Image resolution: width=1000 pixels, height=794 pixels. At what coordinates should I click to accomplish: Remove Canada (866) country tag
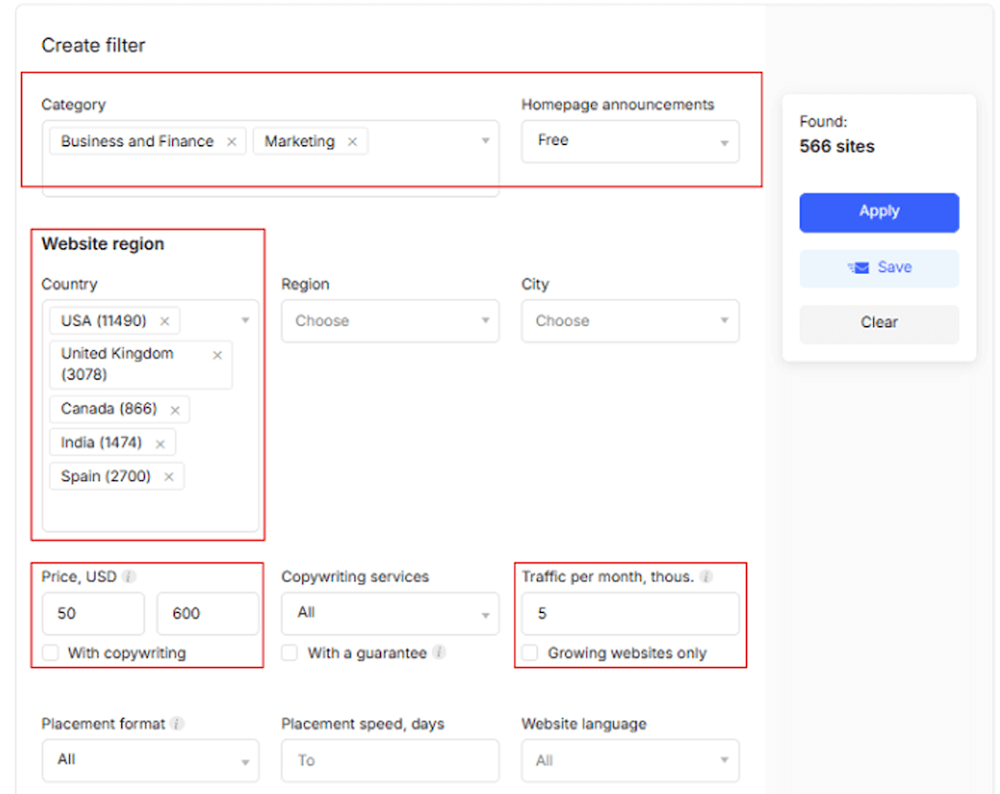(x=175, y=410)
